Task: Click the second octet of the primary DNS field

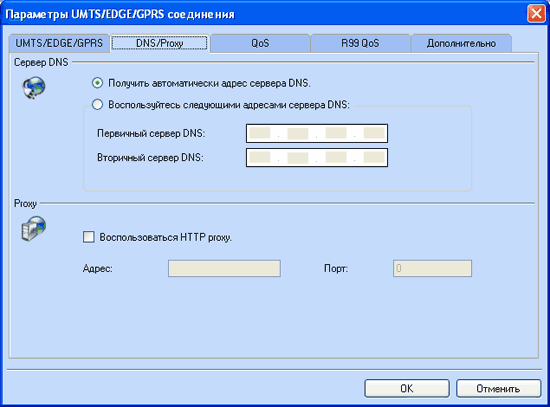Action: (298, 133)
